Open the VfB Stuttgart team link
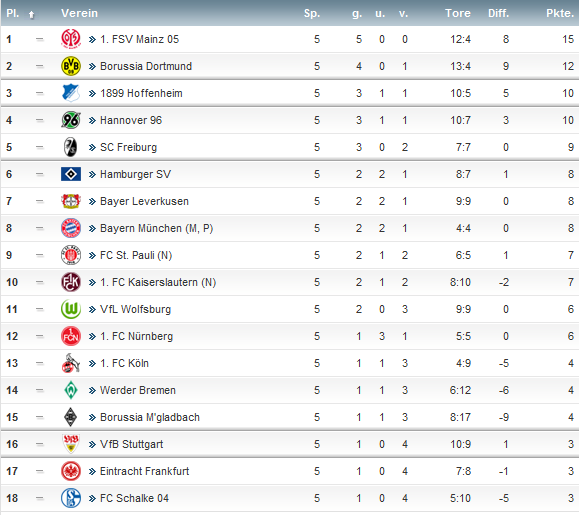The width and height of the screenshot is (579, 515). point(131,444)
